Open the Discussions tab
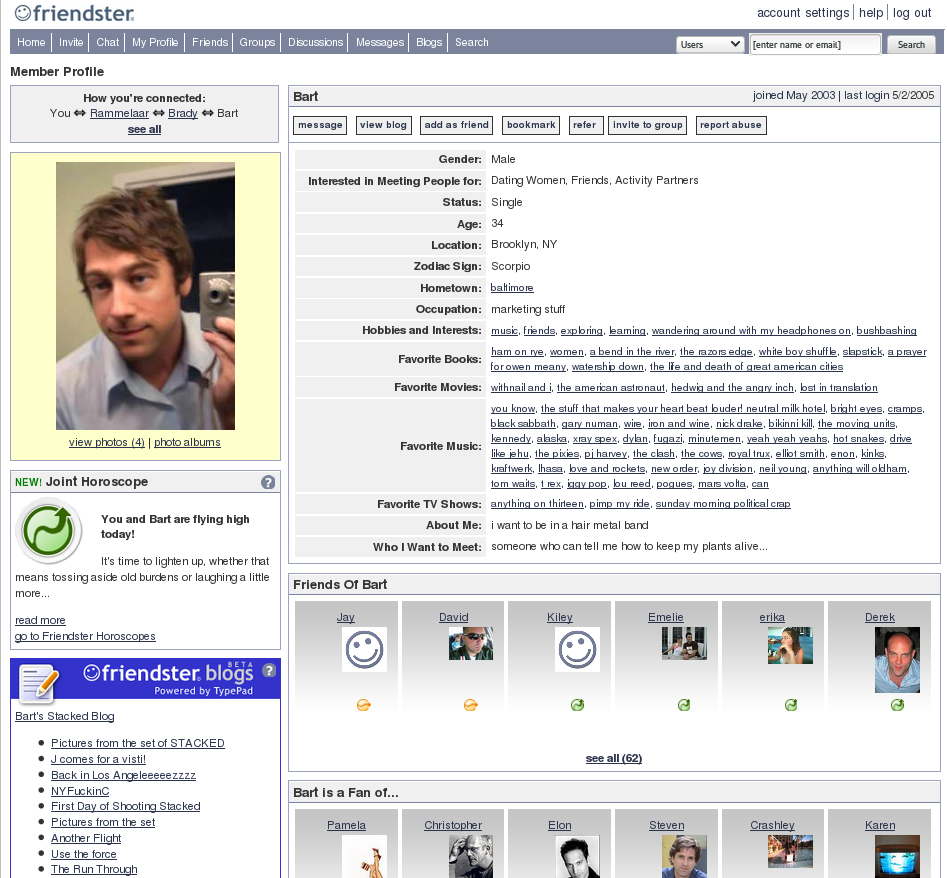This screenshot has width=947, height=878. 314,42
